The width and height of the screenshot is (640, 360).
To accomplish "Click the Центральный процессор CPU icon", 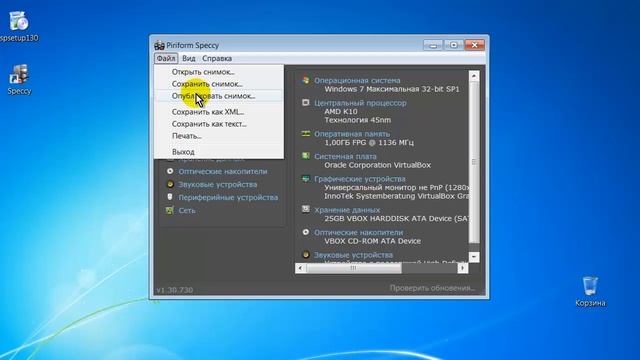I will [x=306, y=102].
